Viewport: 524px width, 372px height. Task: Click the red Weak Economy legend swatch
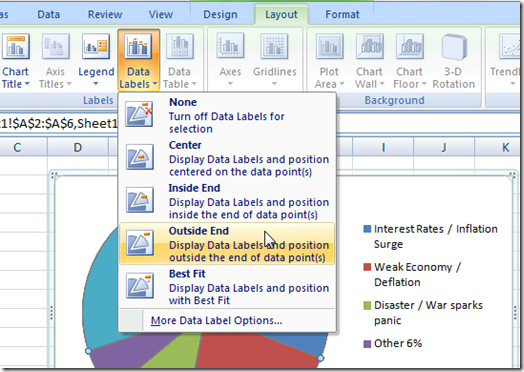coord(367,267)
